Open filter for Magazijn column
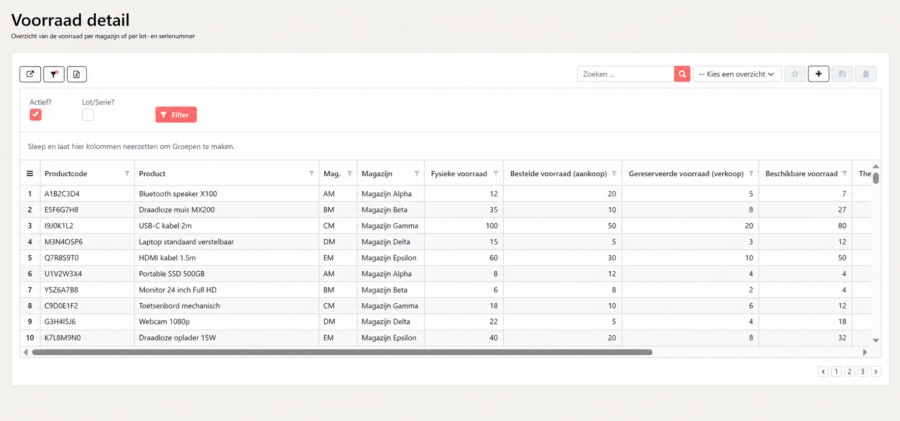900x421 pixels. [417, 173]
